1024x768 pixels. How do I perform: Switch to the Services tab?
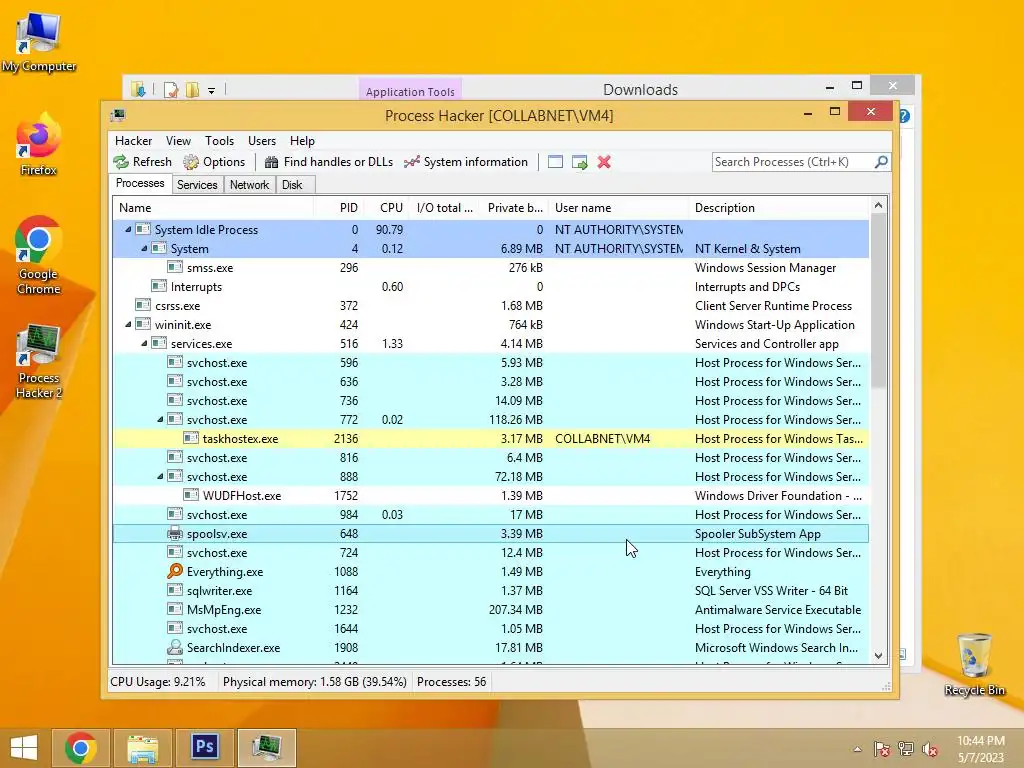[x=197, y=185]
